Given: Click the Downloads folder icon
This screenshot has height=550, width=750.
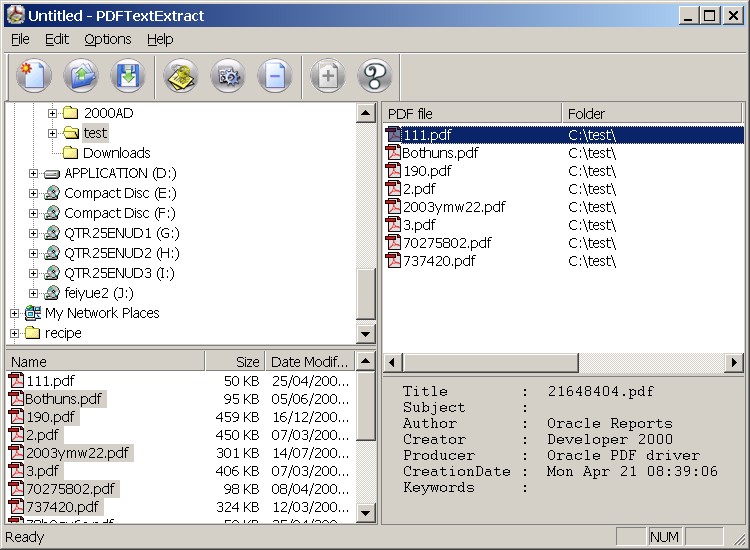Looking at the screenshot, I should [71, 153].
